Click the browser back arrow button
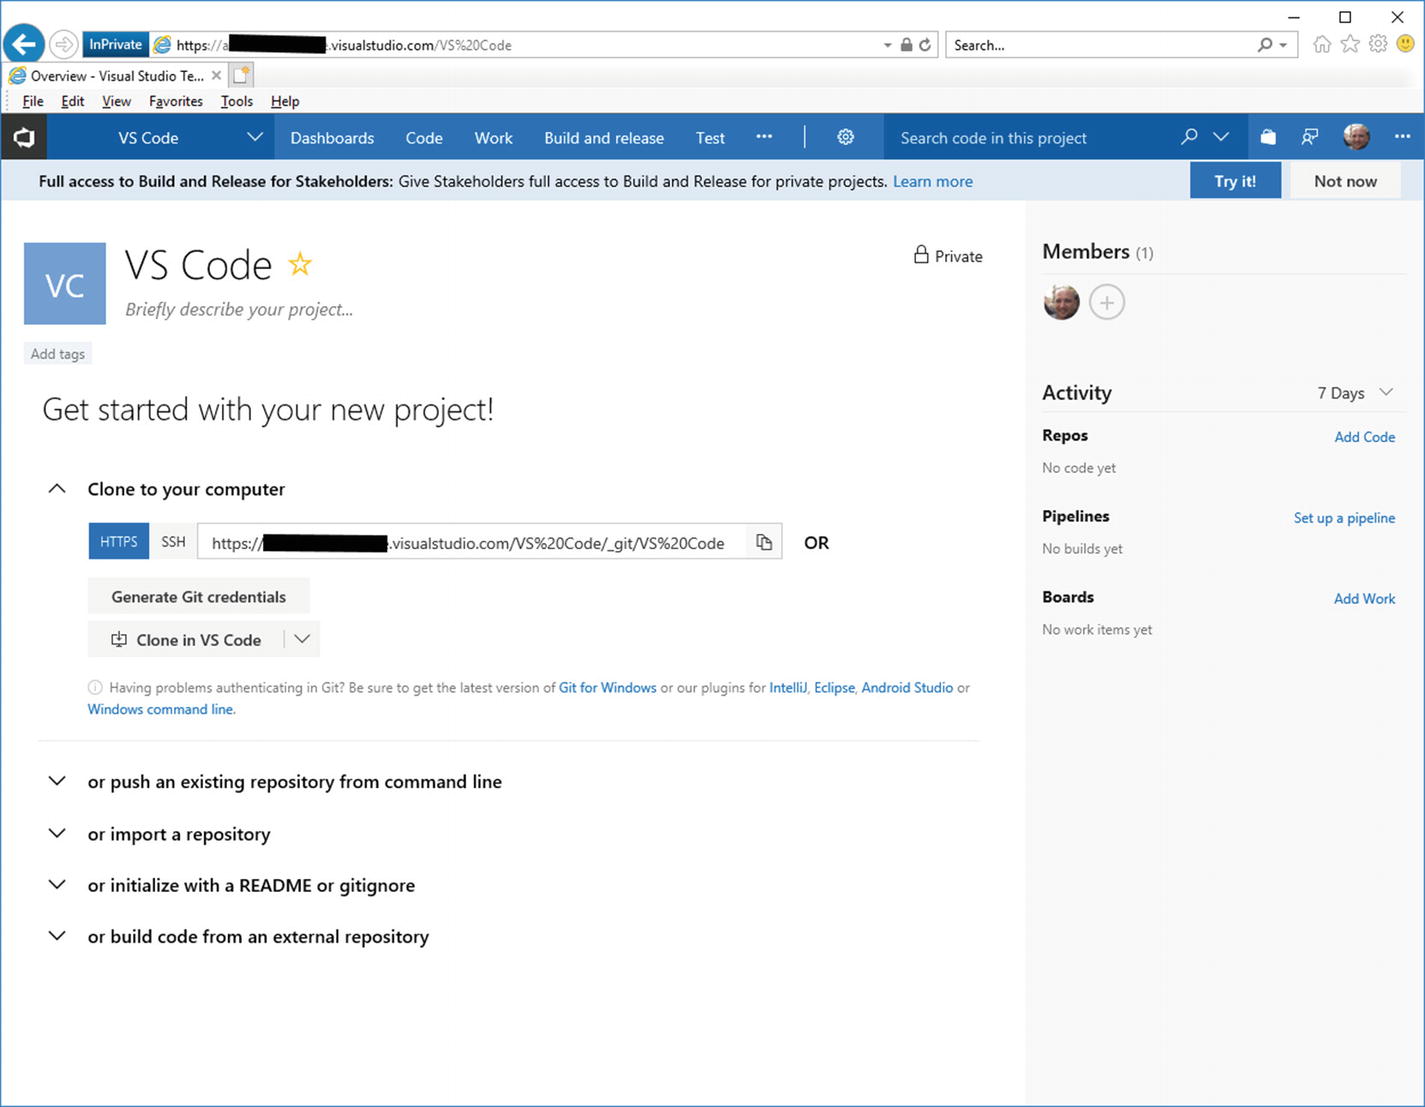The image size is (1425, 1107). pos(24,44)
